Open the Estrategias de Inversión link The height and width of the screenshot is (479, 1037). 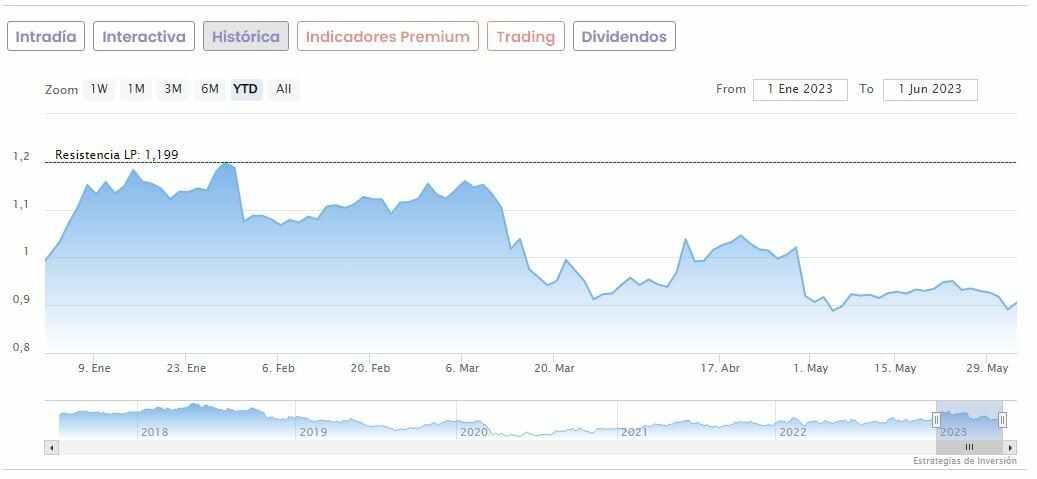[x=964, y=461]
